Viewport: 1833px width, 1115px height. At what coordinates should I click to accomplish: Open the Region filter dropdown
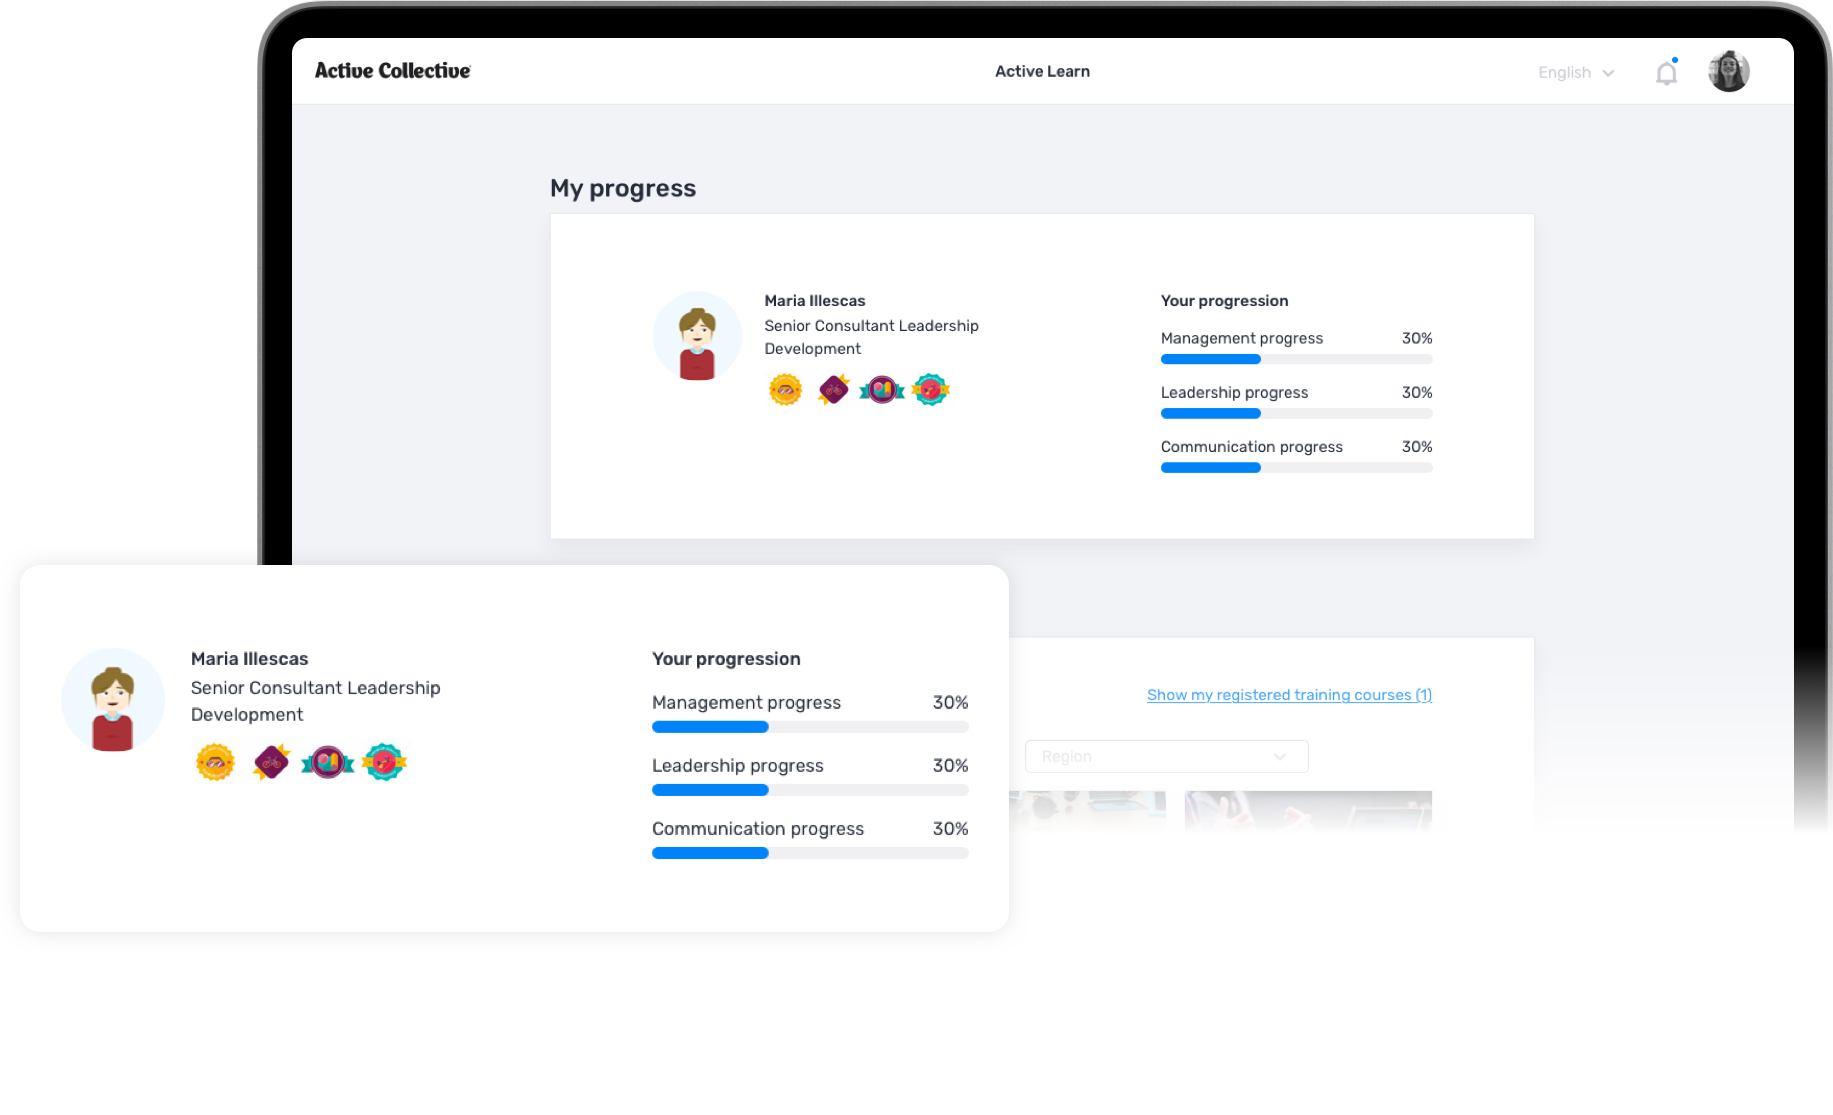[x=1166, y=756]
